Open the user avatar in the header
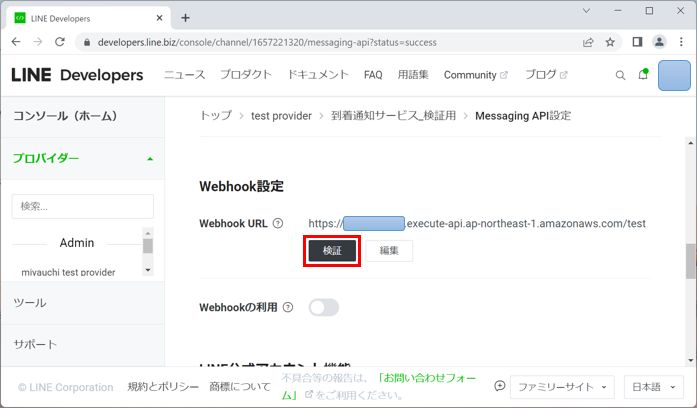This screenshot has width=697, height=408. pos(674,76)
